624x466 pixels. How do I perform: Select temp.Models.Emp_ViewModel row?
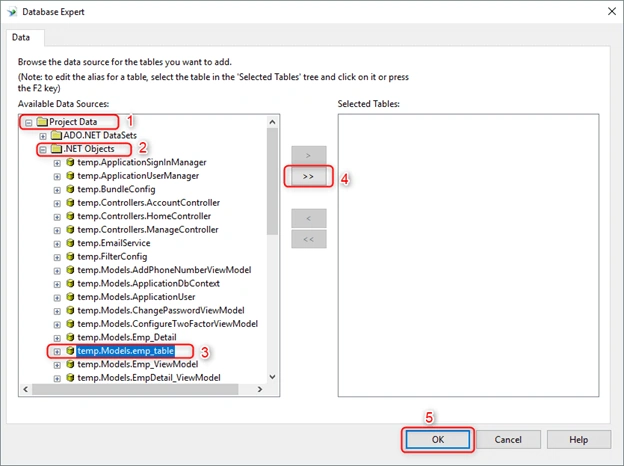138,364
